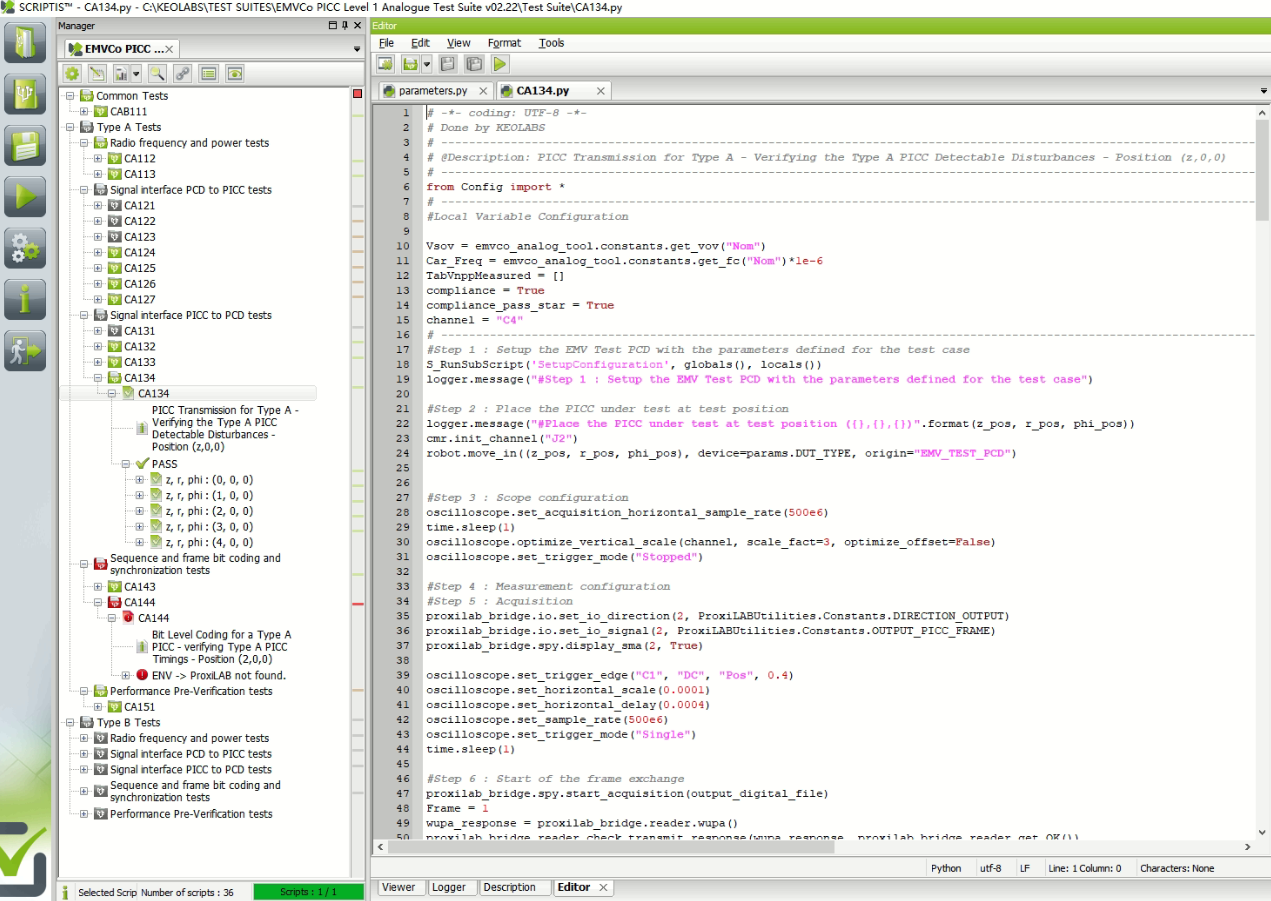Click the multi-floppy save all icon in Editor toolbar
Screen dimensions: 1271x901
pos(474,64)
